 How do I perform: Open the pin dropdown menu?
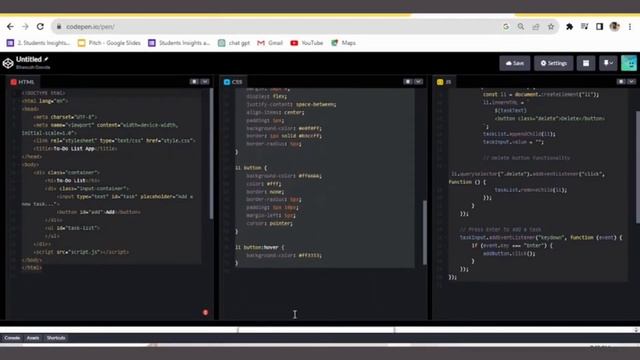[608, 63]
